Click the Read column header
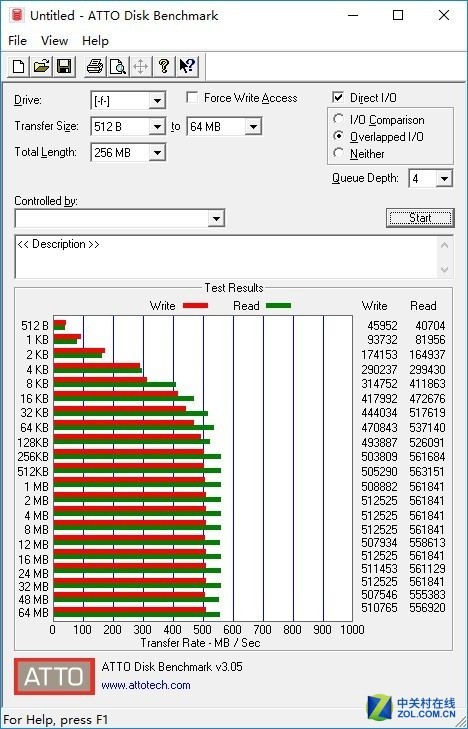 pos(423,306)
